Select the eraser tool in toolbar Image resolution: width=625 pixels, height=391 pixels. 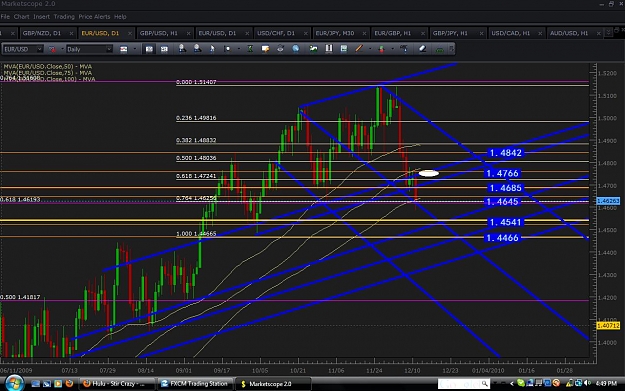[x=423, y=49]
